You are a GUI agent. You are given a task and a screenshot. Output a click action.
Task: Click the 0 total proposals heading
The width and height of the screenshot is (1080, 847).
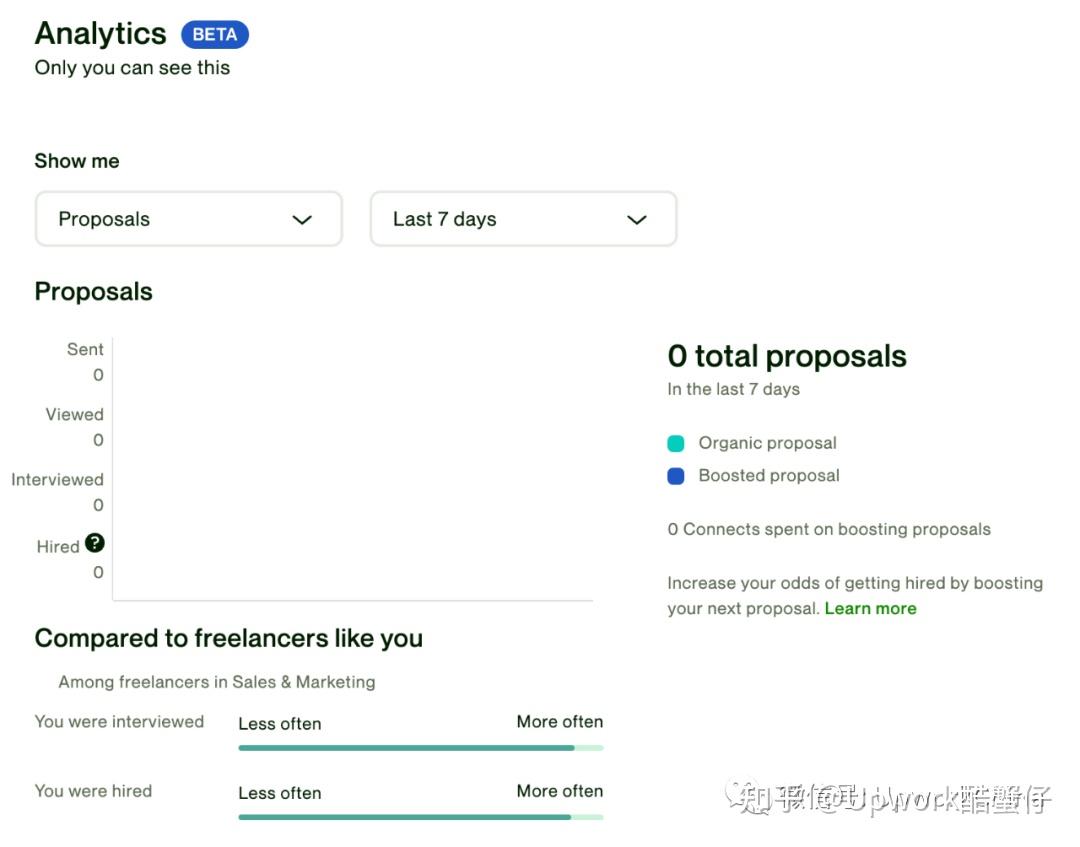pyautogui.click(x=787, y=355)
